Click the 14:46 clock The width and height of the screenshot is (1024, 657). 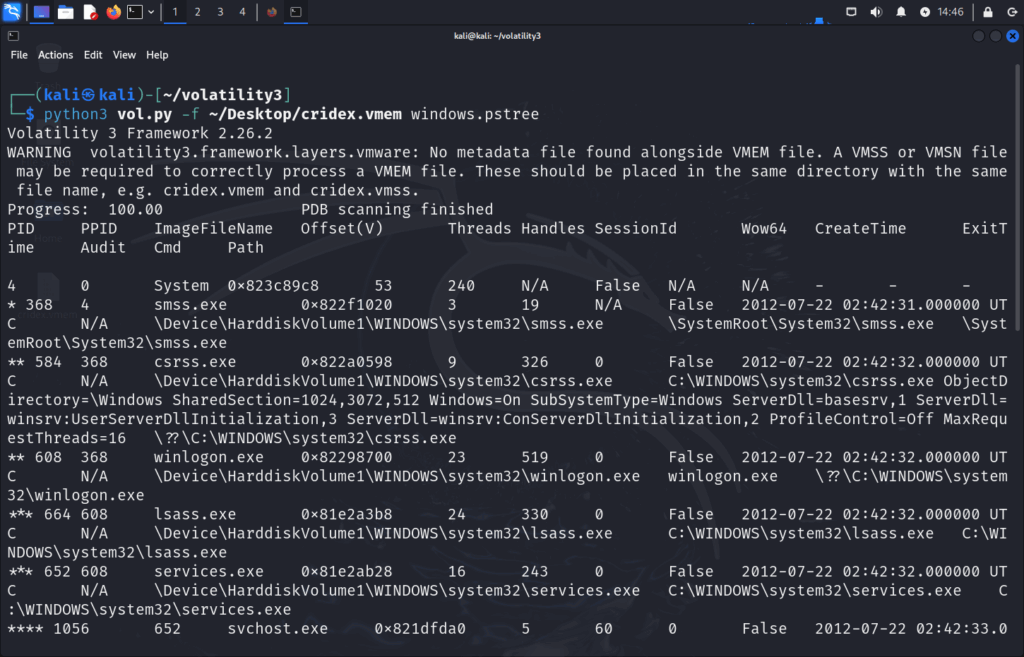tap(950, 12)
